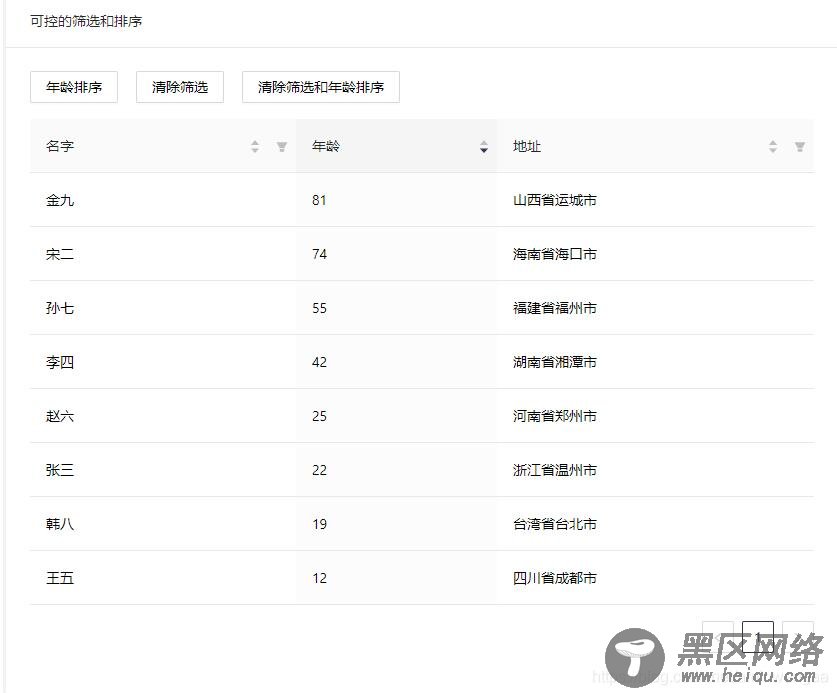
Task: Click the name cell 孙七
Action: (60, 308)
